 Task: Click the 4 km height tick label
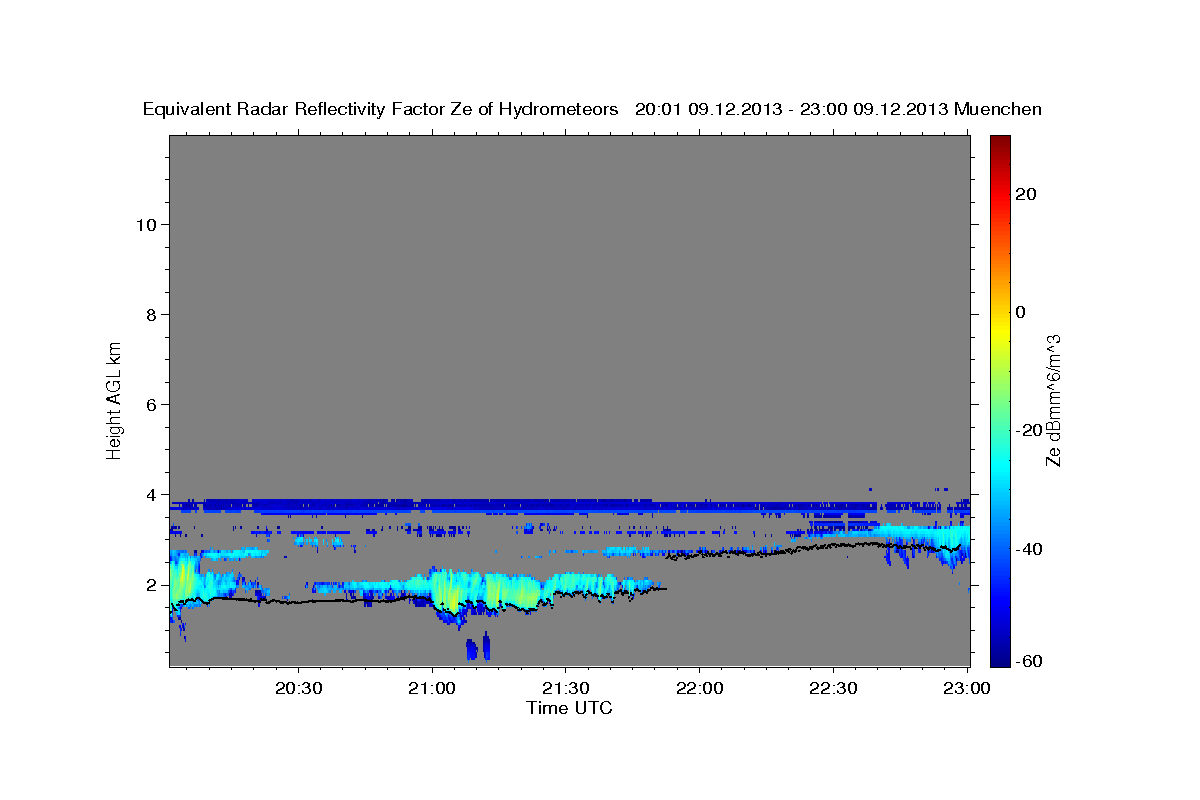(x=152, y=494)
